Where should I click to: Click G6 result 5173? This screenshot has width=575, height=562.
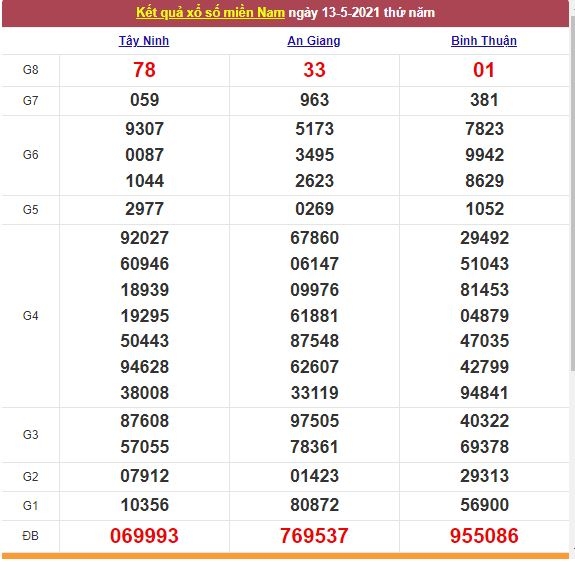click(x=314, y=129)
